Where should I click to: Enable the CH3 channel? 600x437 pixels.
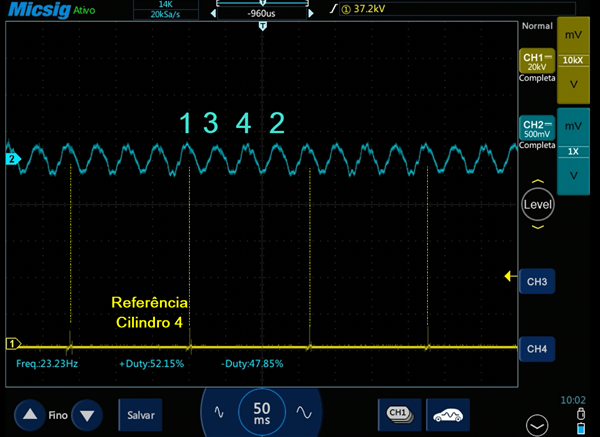[x=537, y=283]
